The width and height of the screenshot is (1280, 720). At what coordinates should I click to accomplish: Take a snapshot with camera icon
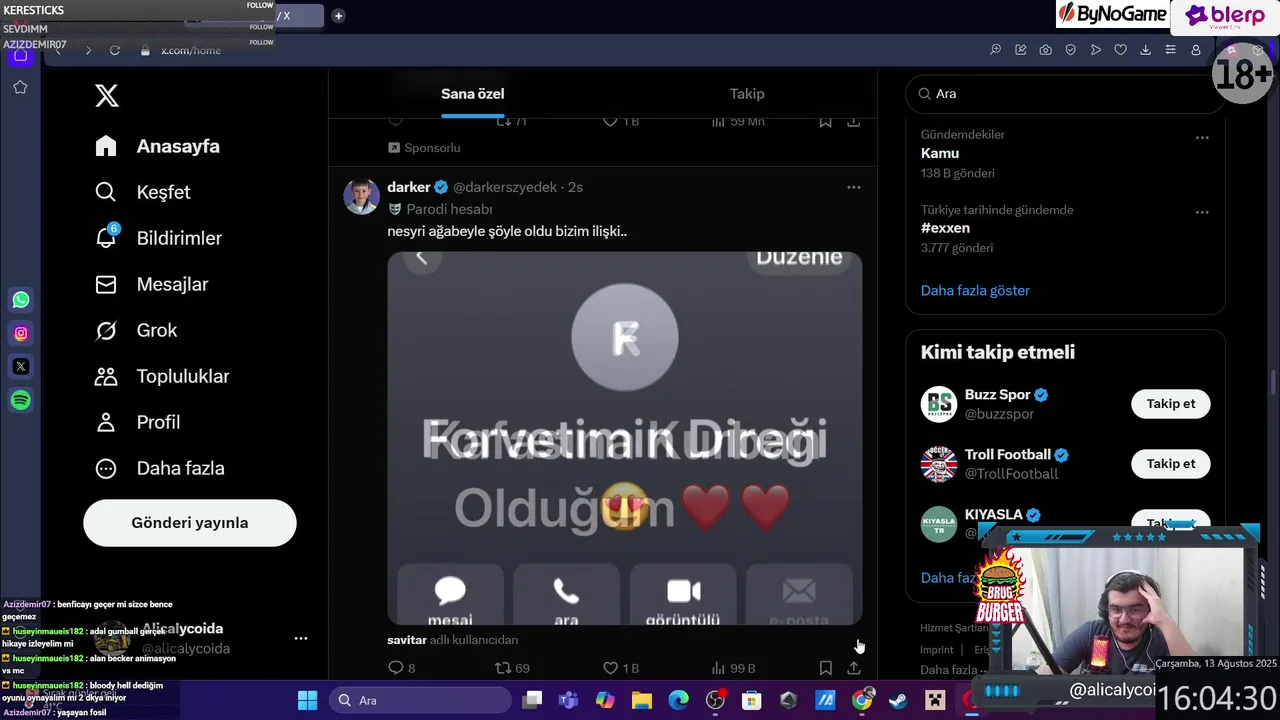[x=1045, y=50]
